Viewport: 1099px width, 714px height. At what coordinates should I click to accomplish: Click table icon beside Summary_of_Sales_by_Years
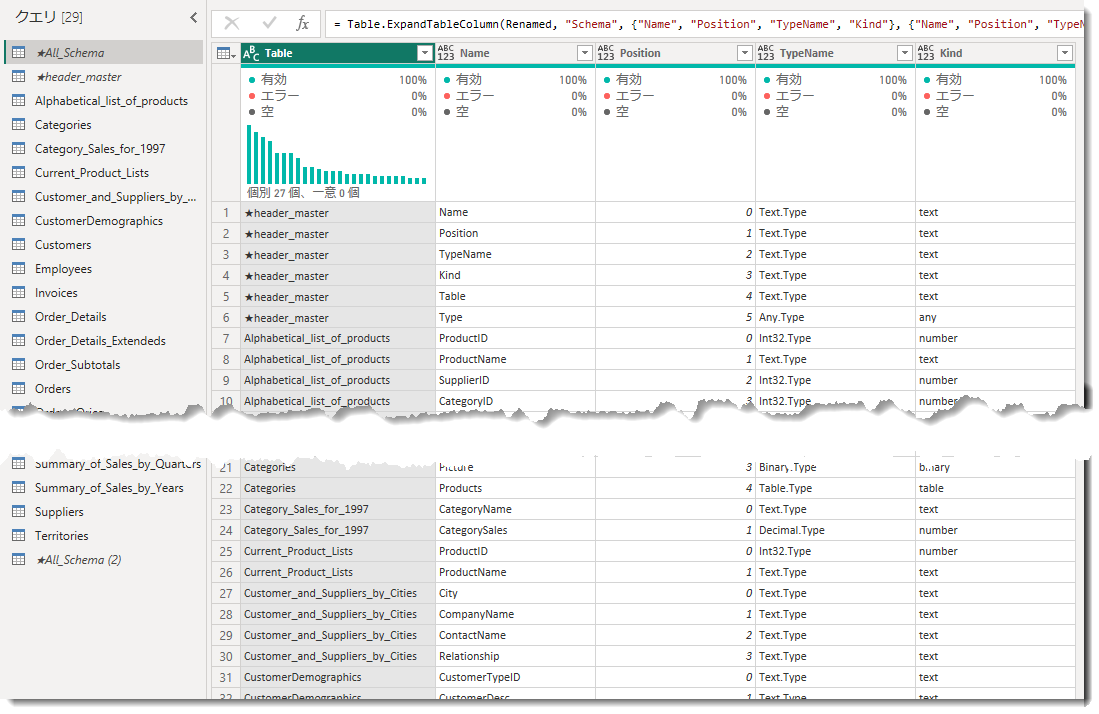19,488
